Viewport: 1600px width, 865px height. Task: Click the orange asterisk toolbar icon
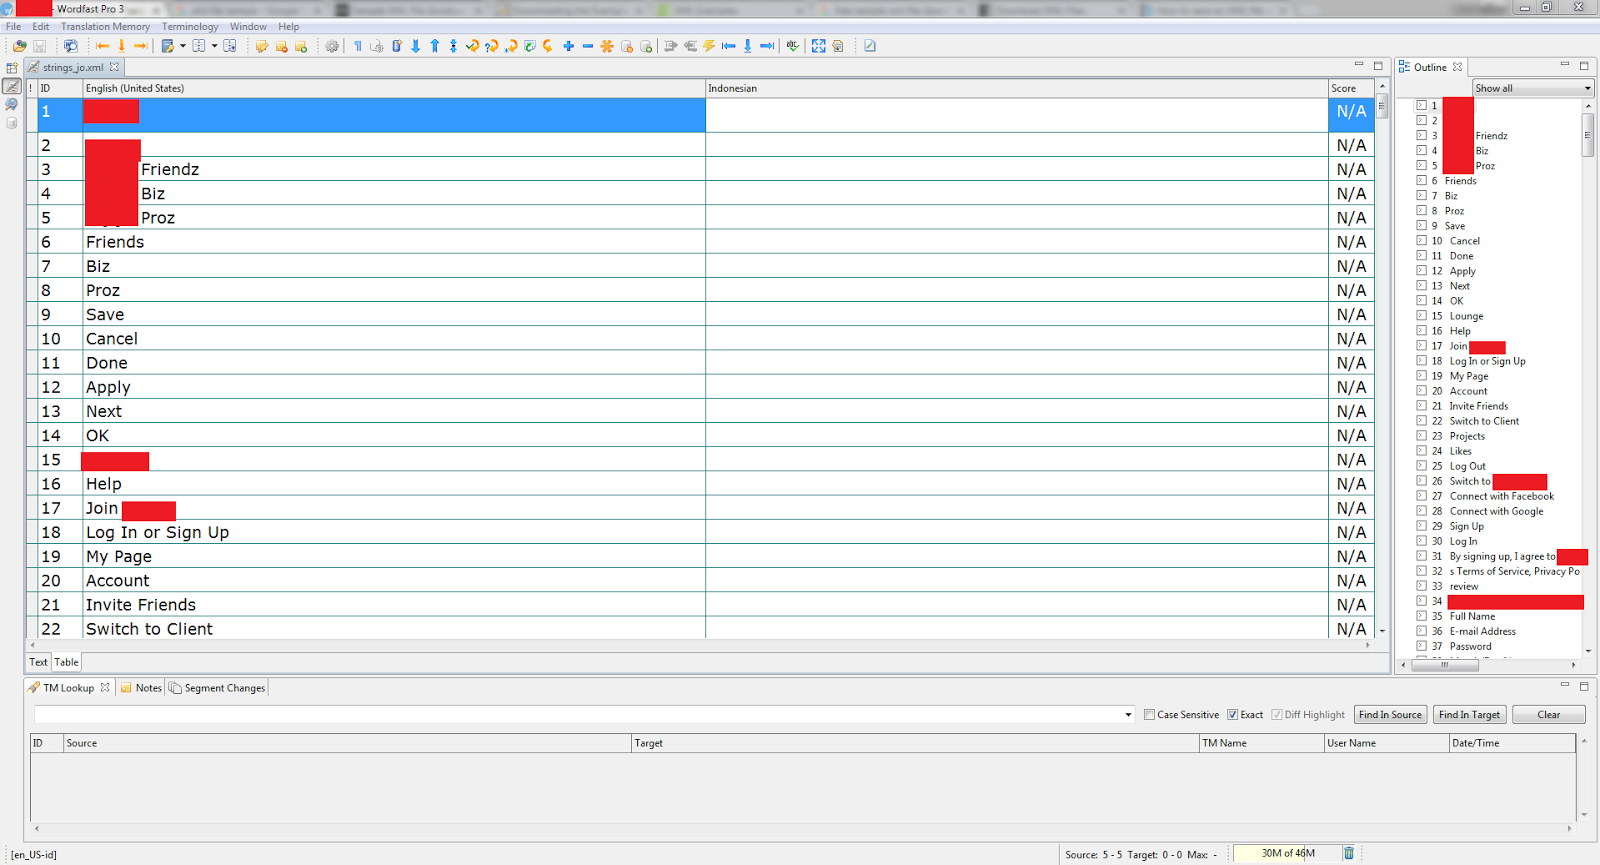[x=607, y=46]
